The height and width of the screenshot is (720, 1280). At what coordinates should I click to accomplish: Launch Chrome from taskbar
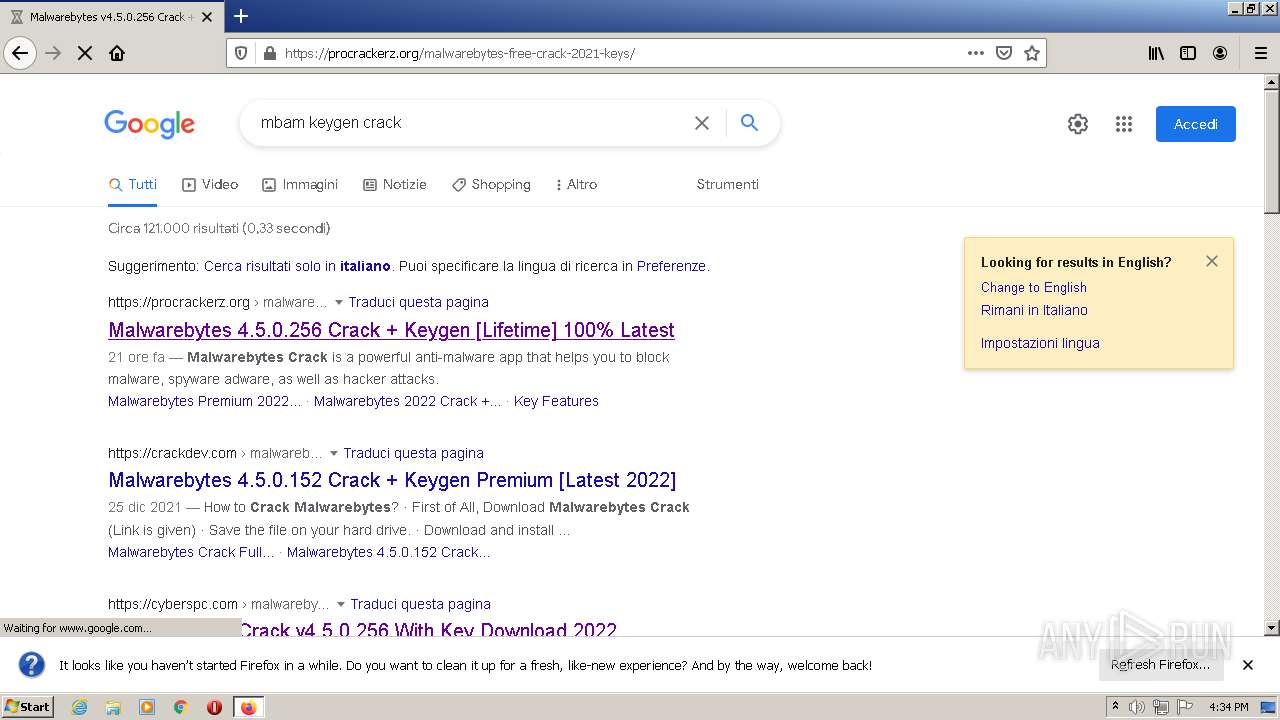181,707
